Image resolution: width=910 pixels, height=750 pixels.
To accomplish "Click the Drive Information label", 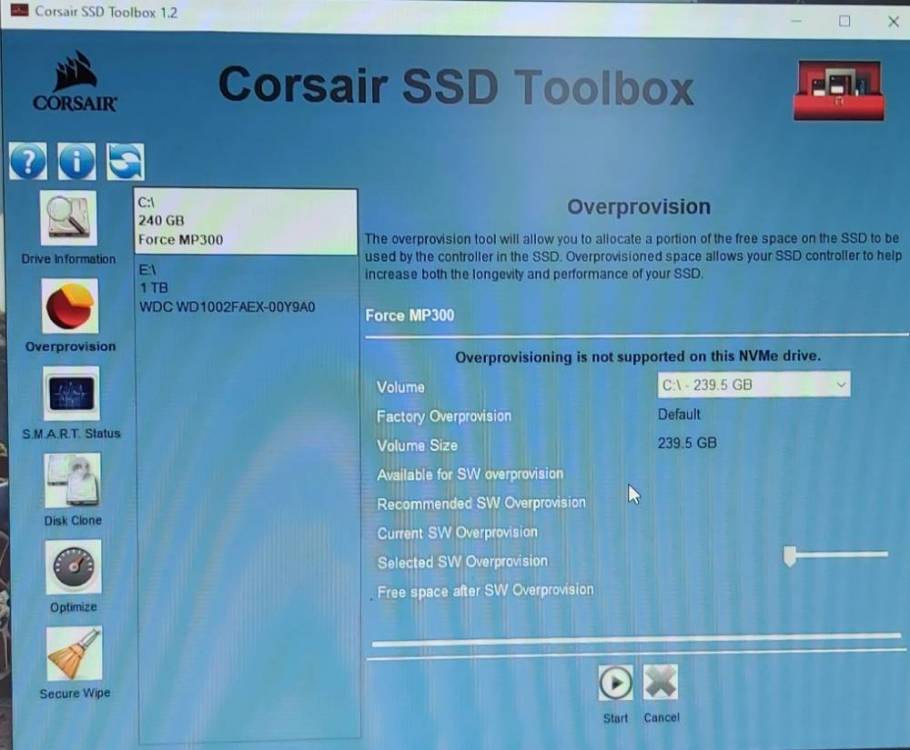I will click(68, 259).
